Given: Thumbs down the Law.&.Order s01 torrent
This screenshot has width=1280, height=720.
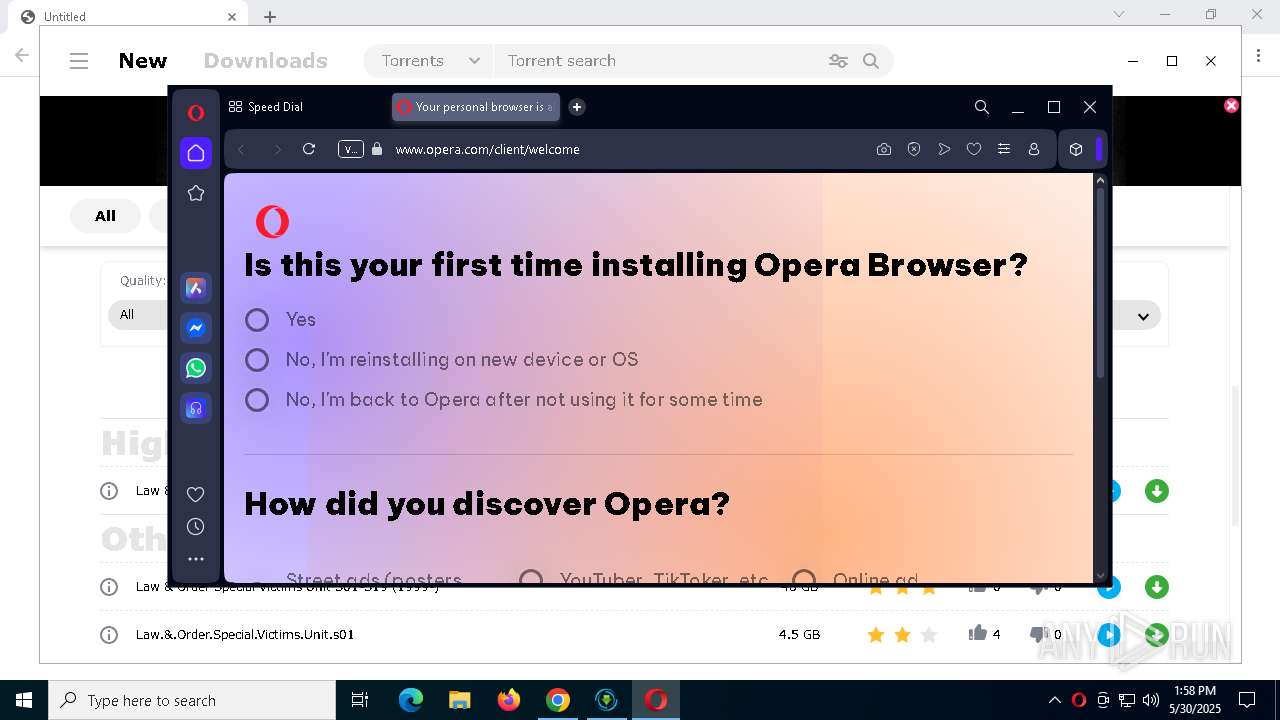Looking at the screenshot, I should click(x=1037, y=634).
